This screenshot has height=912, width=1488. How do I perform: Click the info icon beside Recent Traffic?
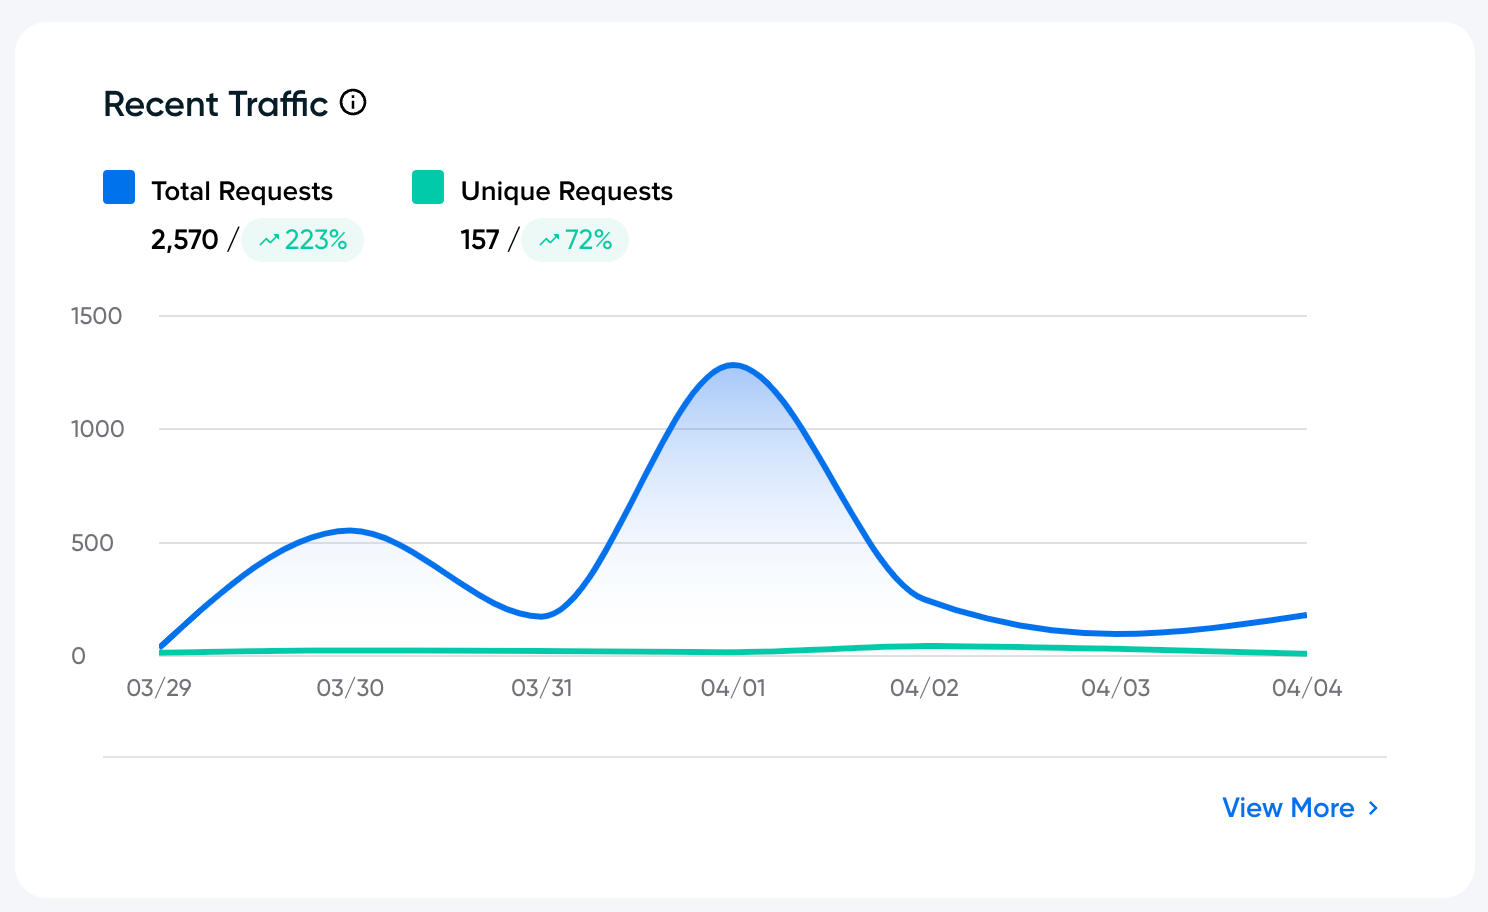(353, 103)
